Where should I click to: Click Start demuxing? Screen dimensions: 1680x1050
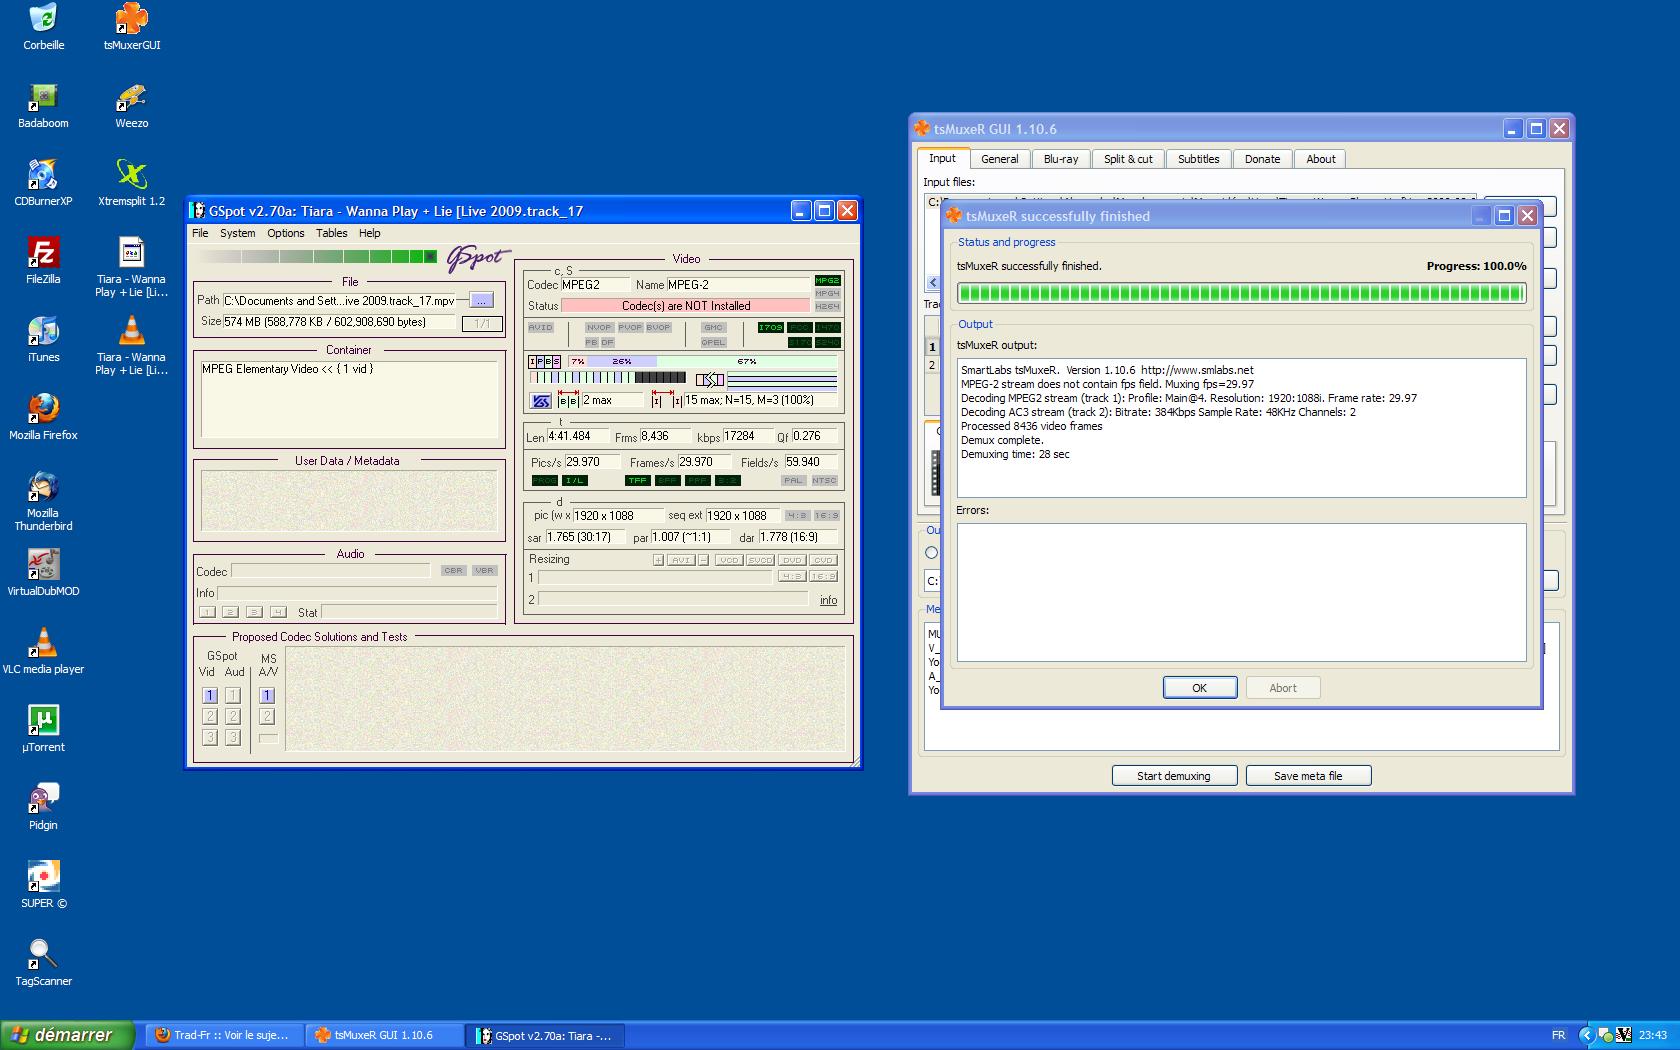pyautogui.click(x=1174, y=776)
